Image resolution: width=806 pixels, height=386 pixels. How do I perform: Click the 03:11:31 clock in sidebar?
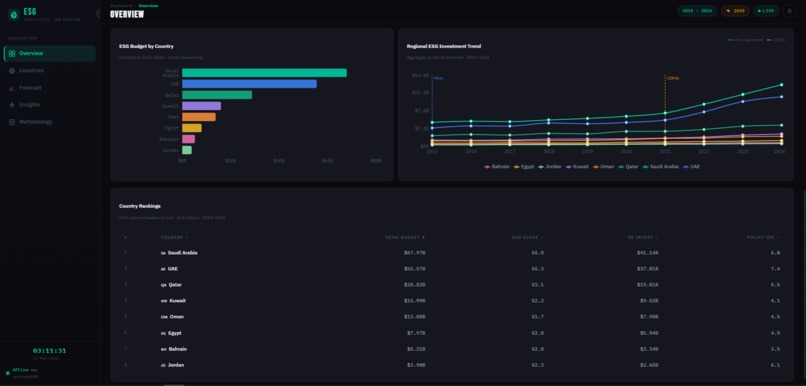click(49, 351)
